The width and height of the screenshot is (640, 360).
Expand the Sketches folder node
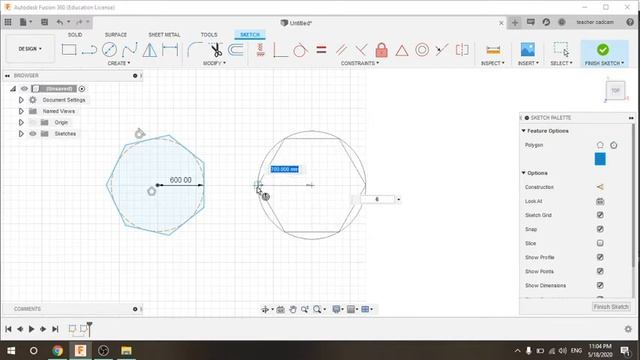[21, 133]
